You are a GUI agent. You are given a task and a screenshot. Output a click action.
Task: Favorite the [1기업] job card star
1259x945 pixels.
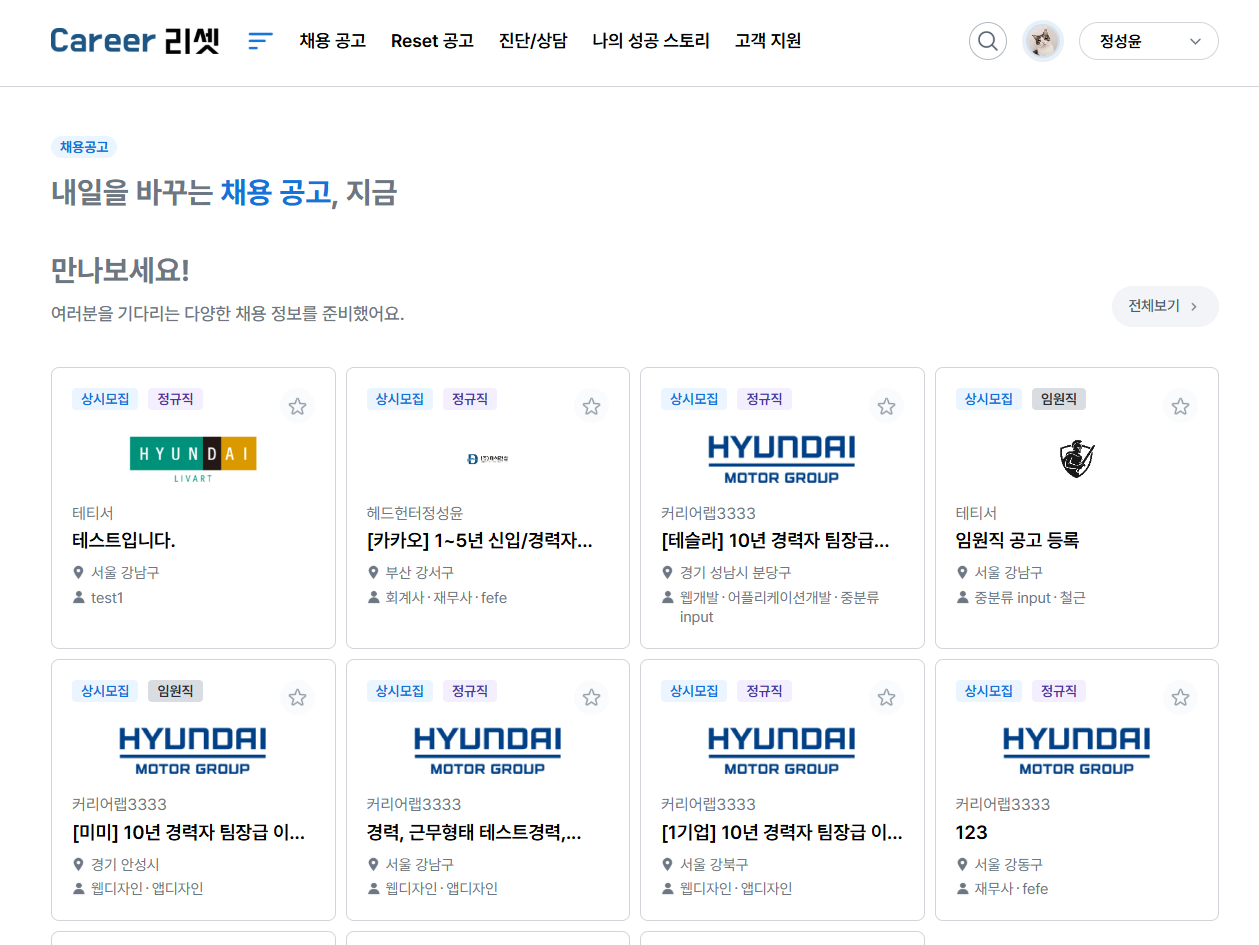[886, 698]
